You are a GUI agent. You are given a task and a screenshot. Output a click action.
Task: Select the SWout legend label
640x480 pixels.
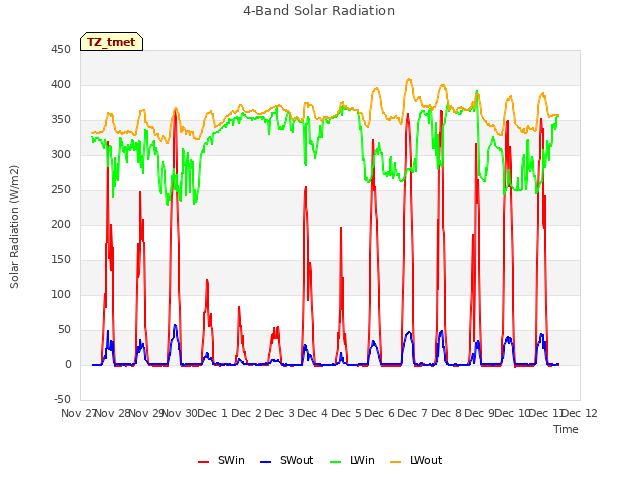click(296, 460)
